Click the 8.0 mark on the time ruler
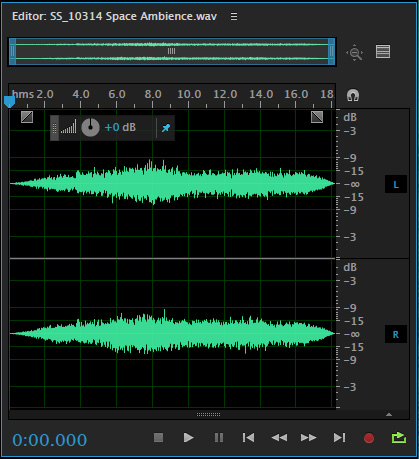The width and height of the screenshot is (419, 459). 153,94
